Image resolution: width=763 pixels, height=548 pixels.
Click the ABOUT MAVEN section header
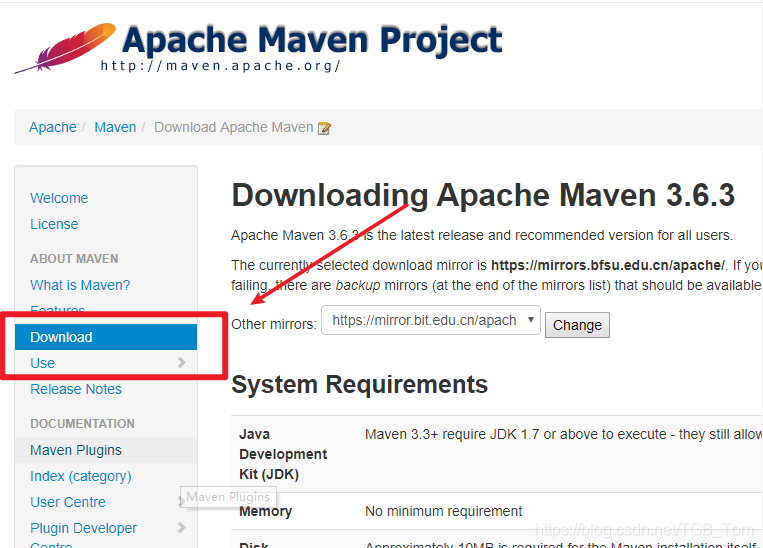coord(74,258)
